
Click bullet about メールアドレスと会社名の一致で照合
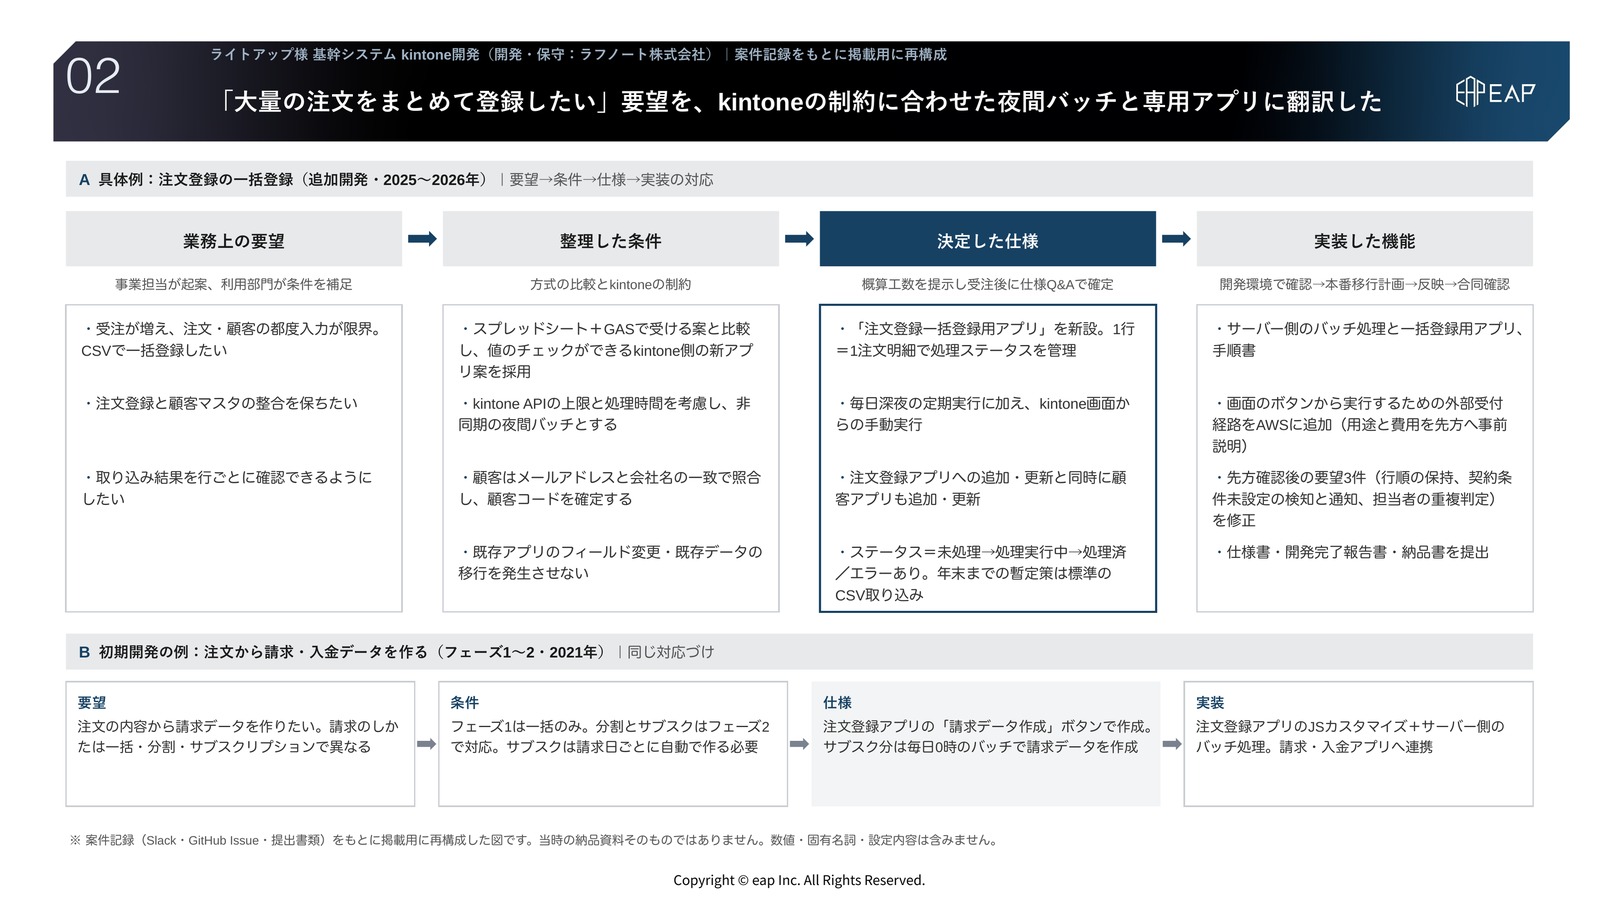610,488
